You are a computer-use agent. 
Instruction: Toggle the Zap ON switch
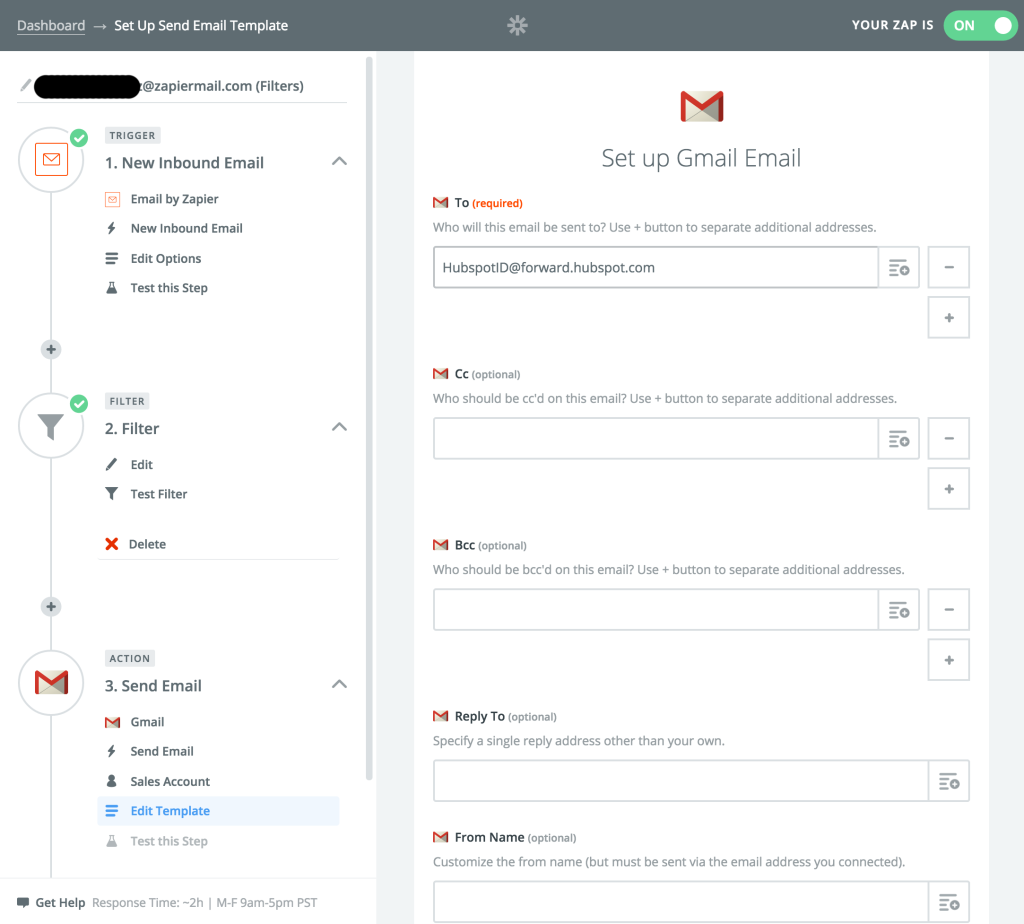click(980, 25)
